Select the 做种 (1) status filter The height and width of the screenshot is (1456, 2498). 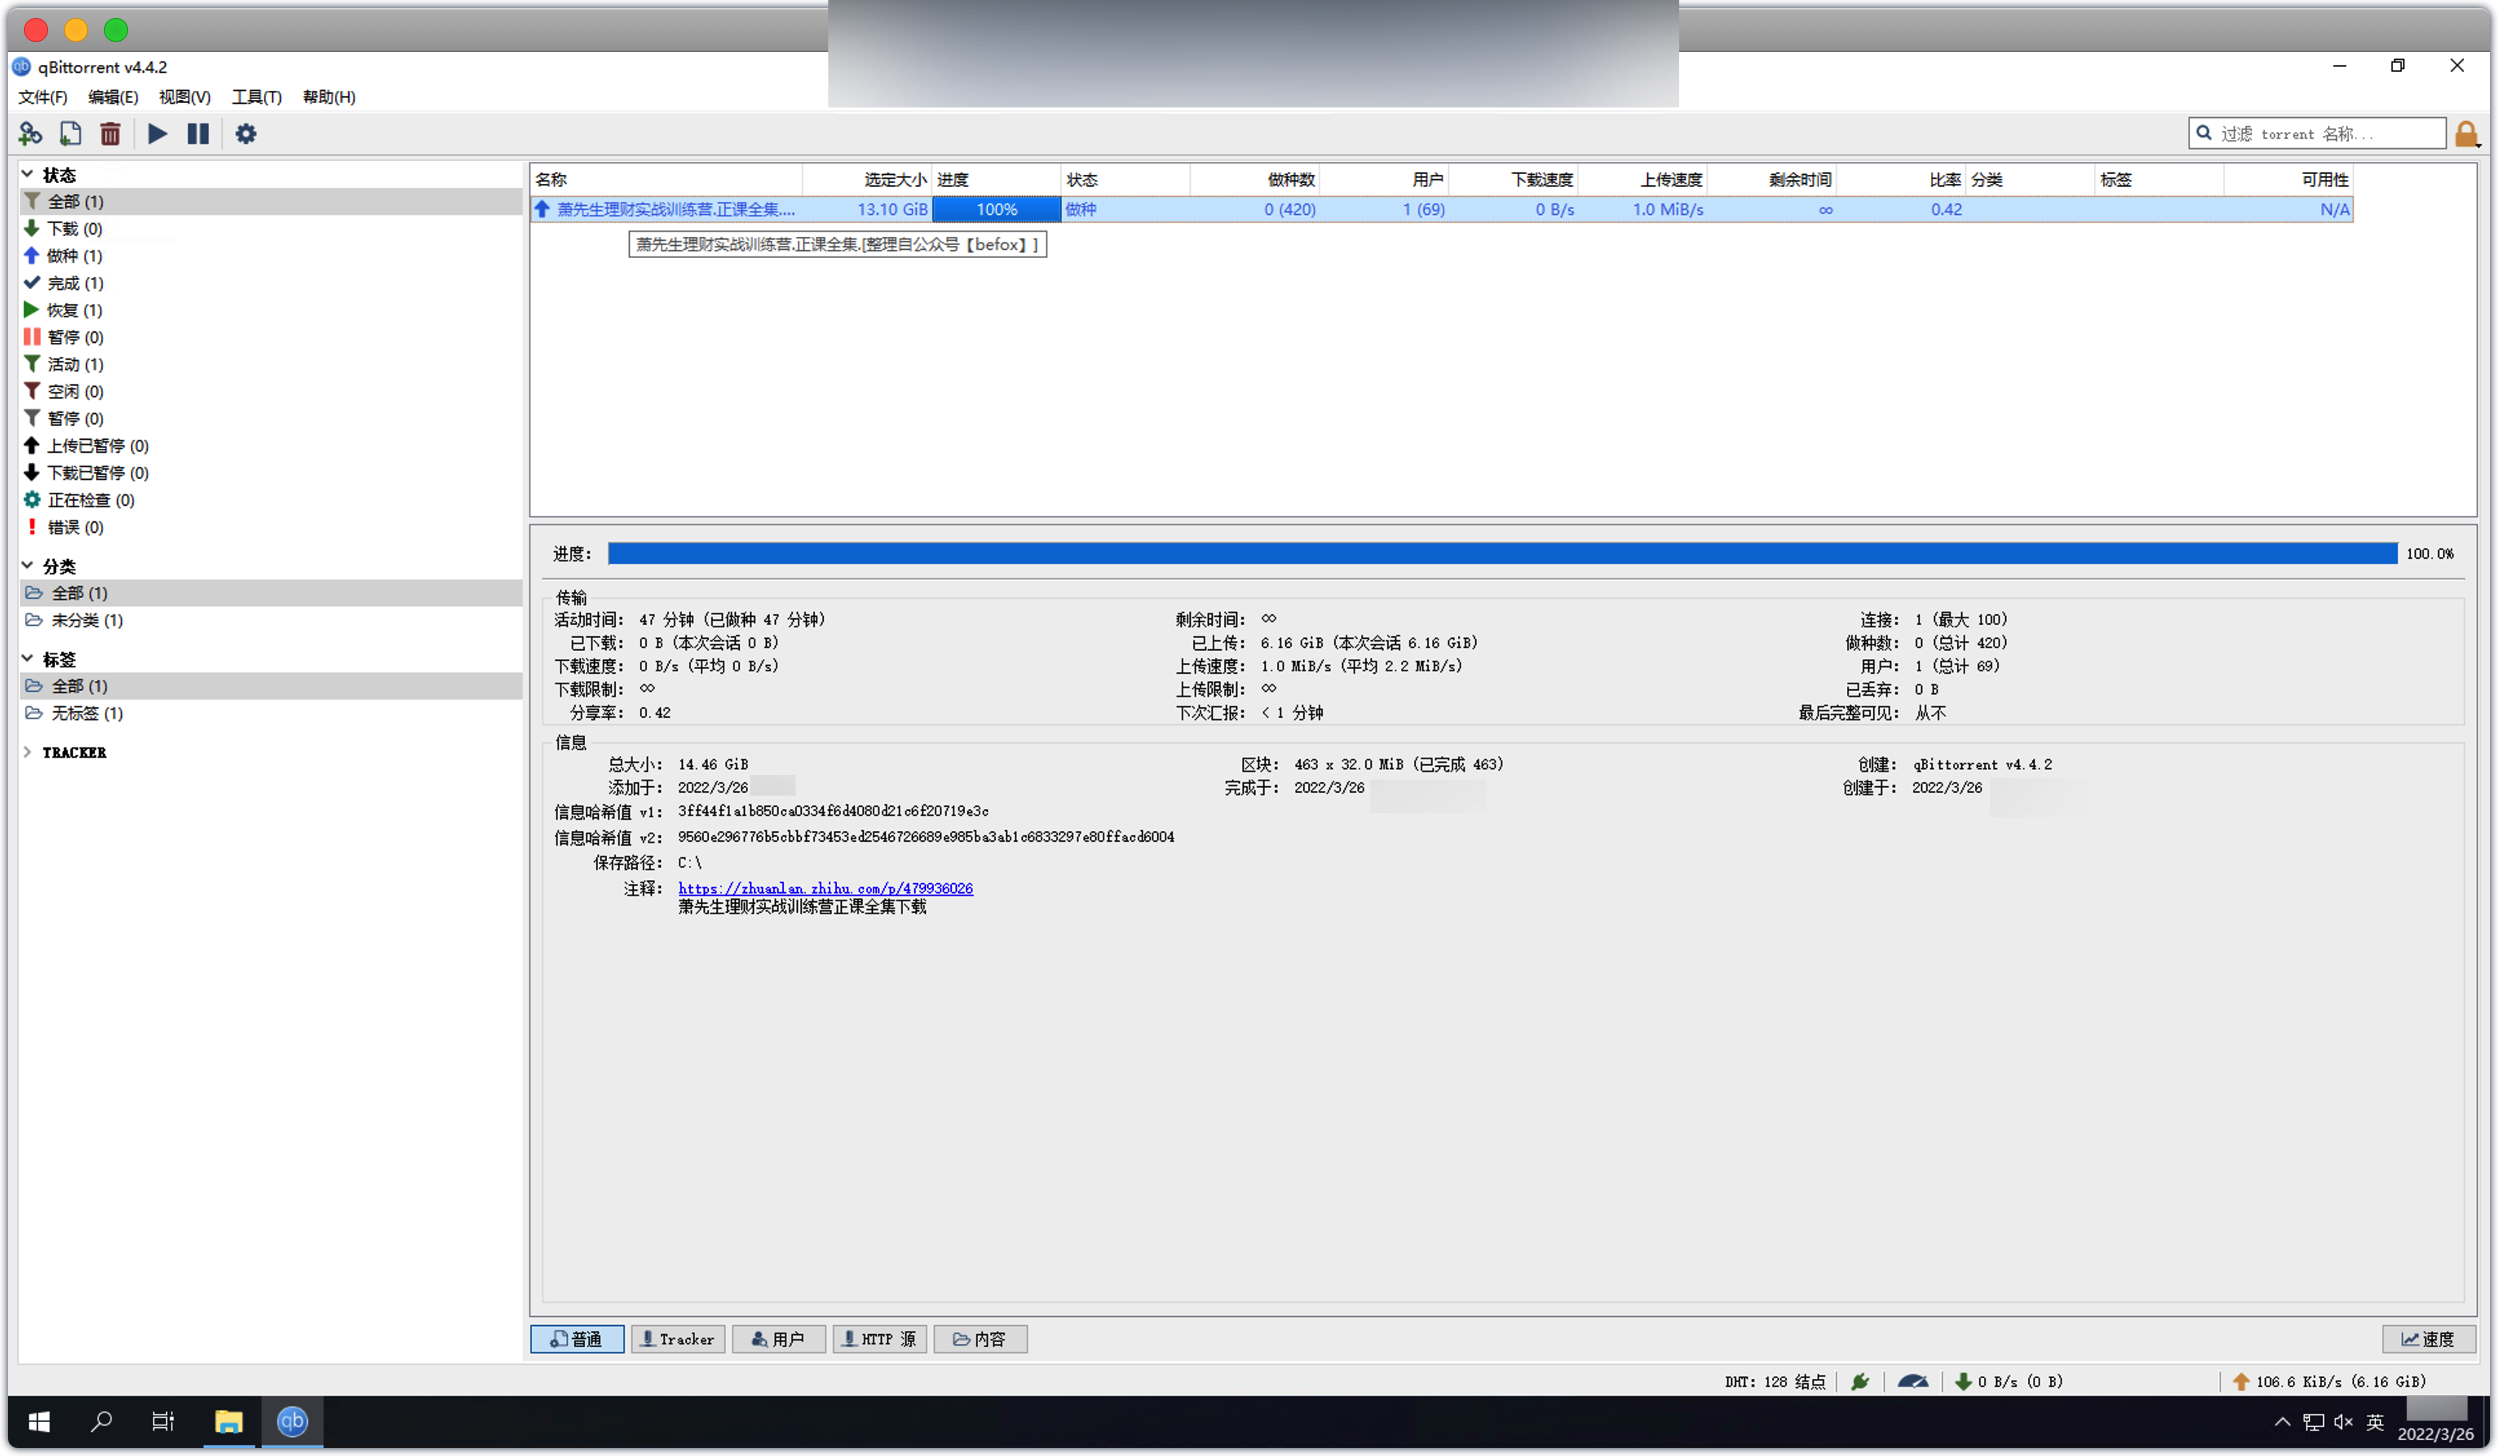point(271,255)
